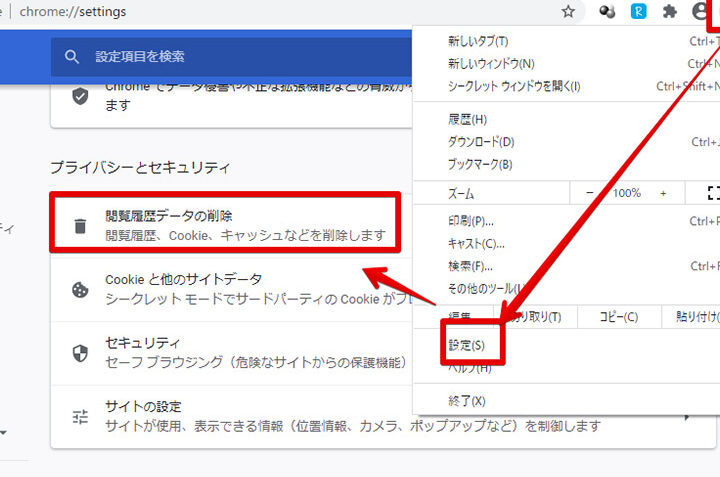This screenshot has height=477, width=720.
Task: Open the Extensions puzzle piece icon
Action: tap(670, 12)
